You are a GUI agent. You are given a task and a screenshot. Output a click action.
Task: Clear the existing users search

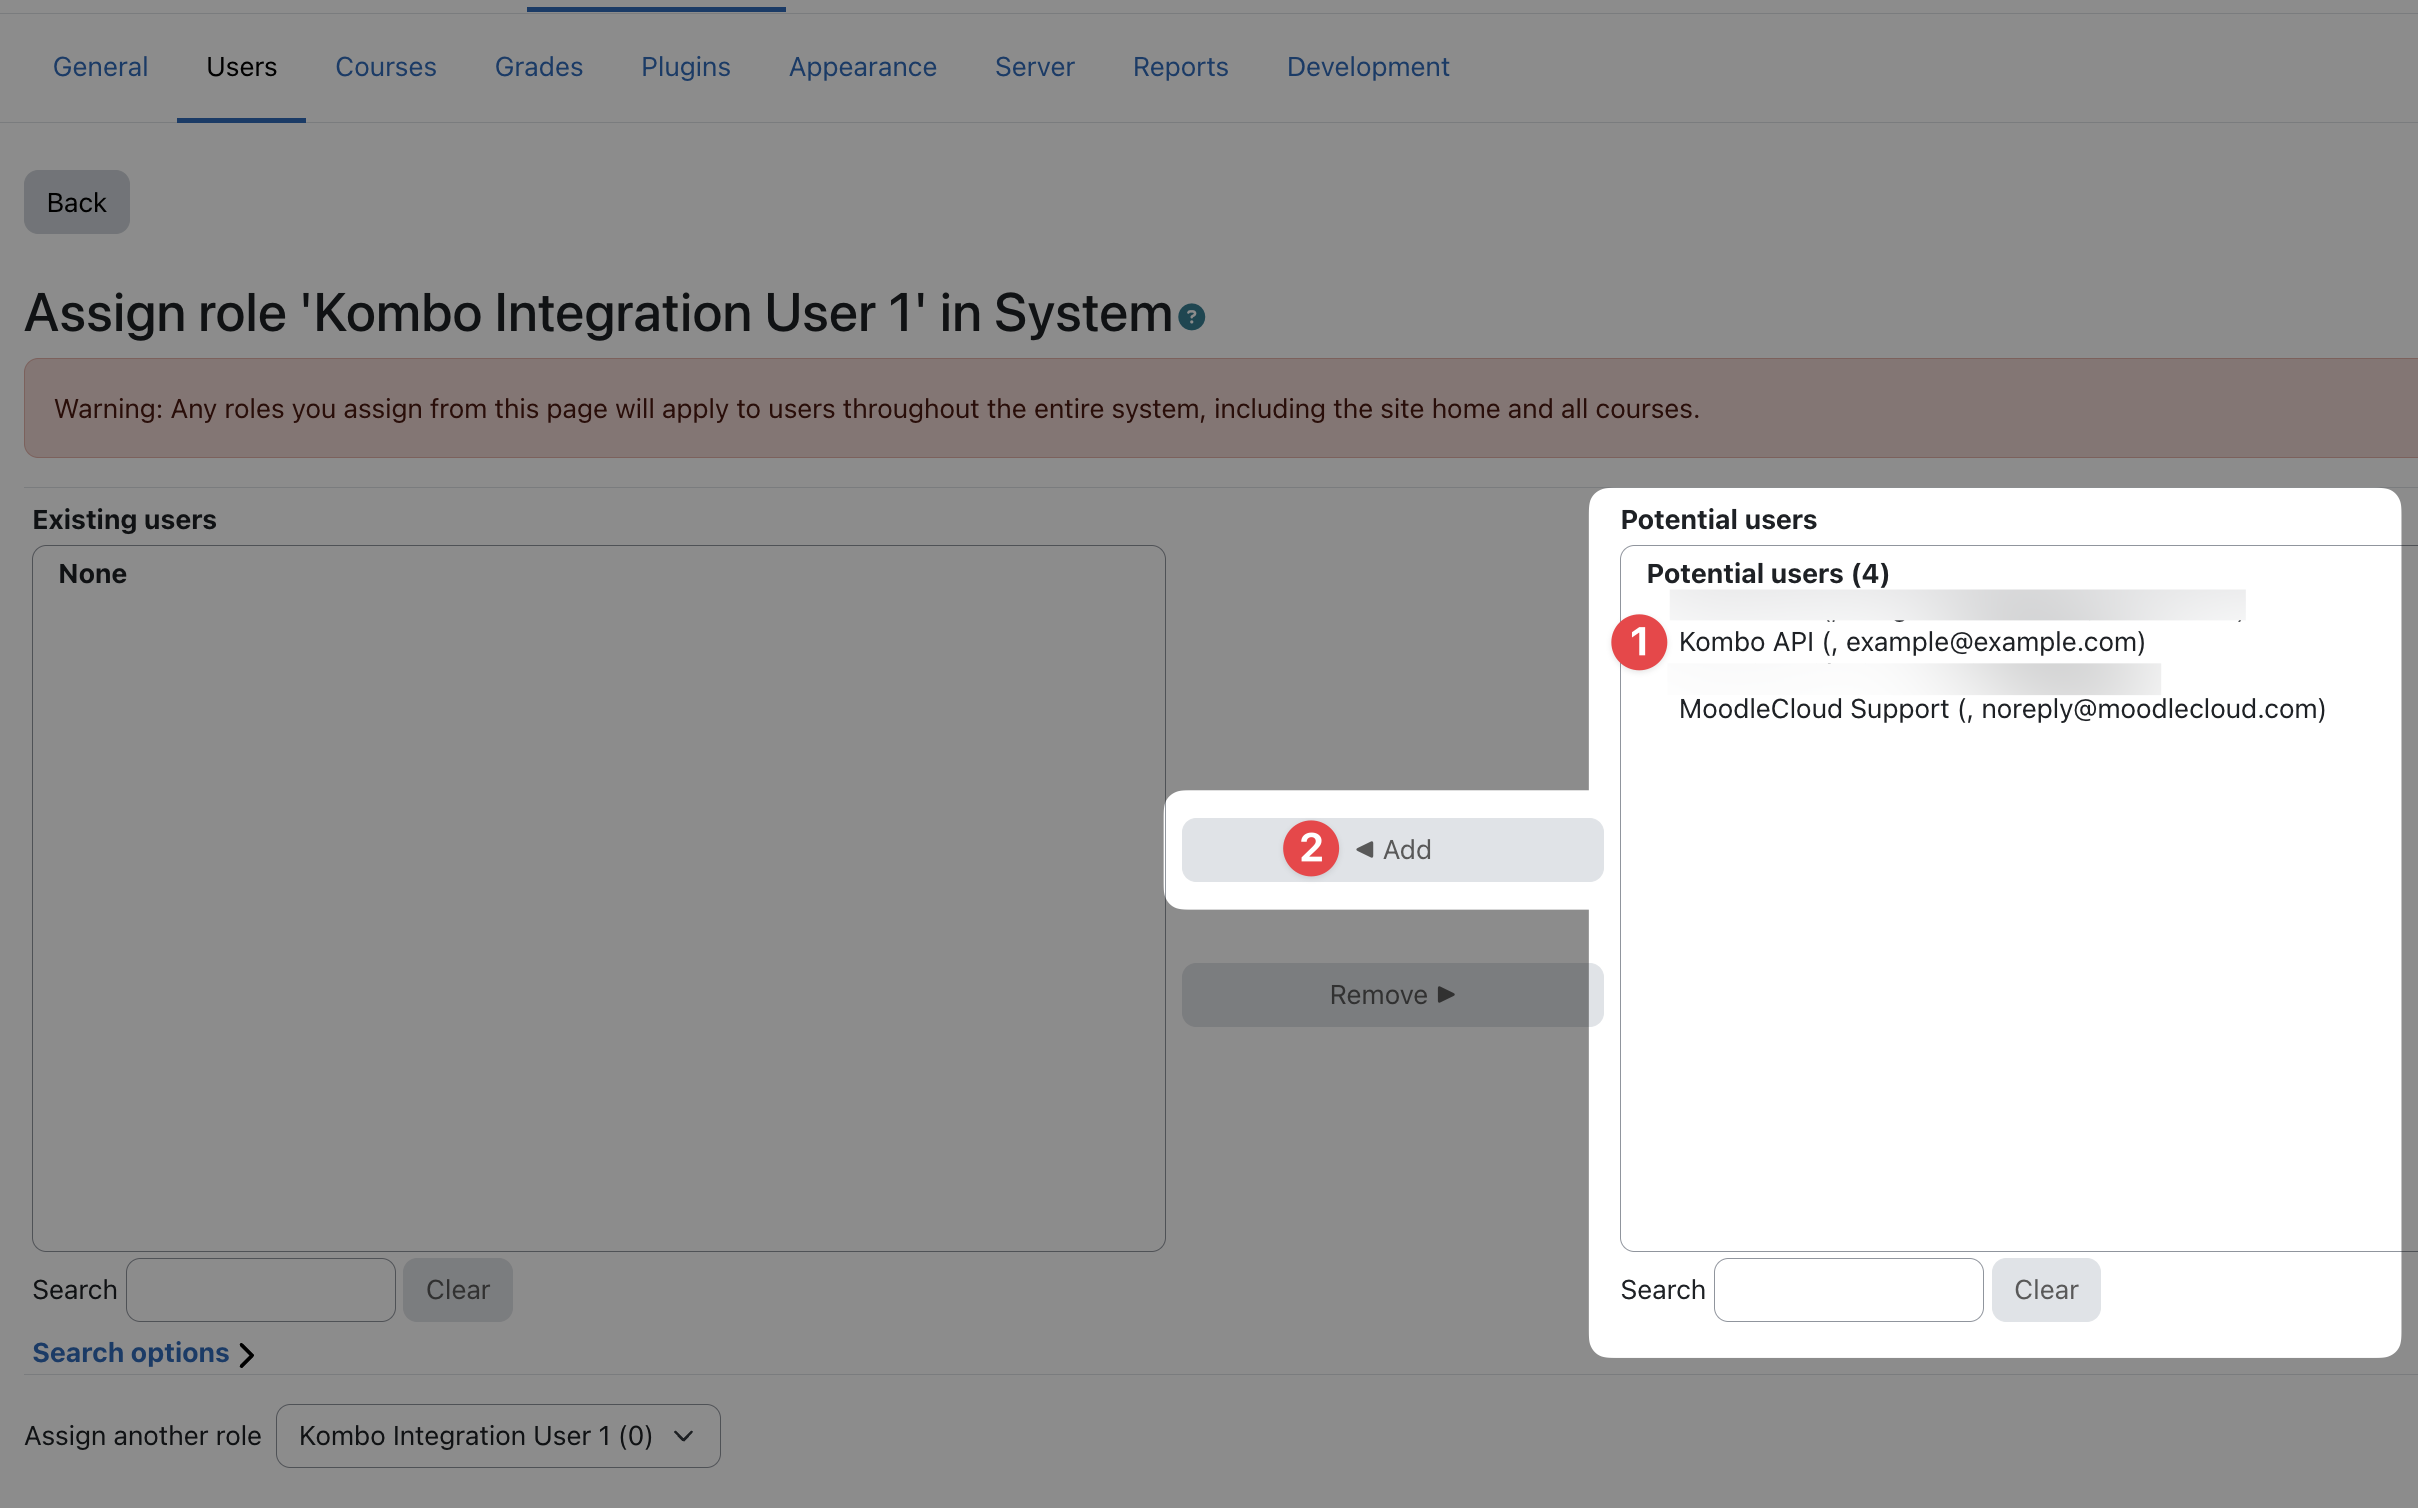point(457,1289)
